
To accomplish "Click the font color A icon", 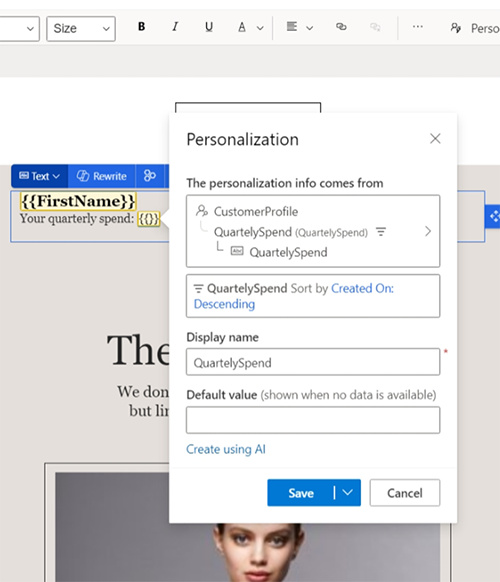I will [242, 27].
